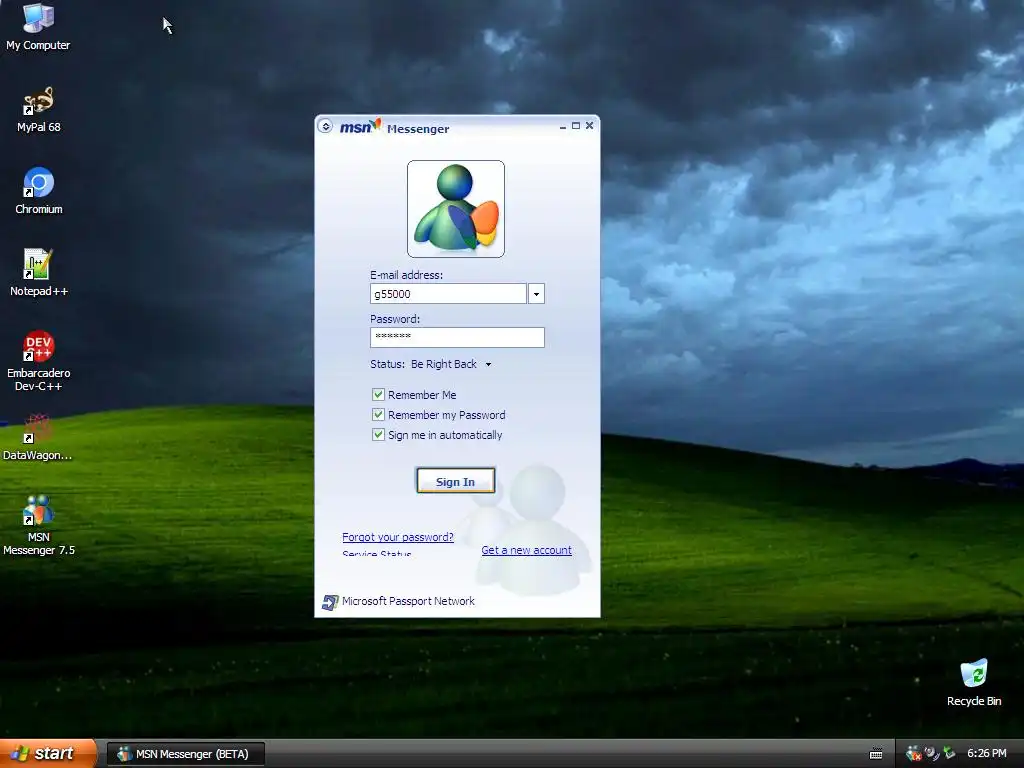Viewport: 1024px width, 768px height.
Task: Expand the E-mail address dropdown arrow
Action: (x=536, y=294)
